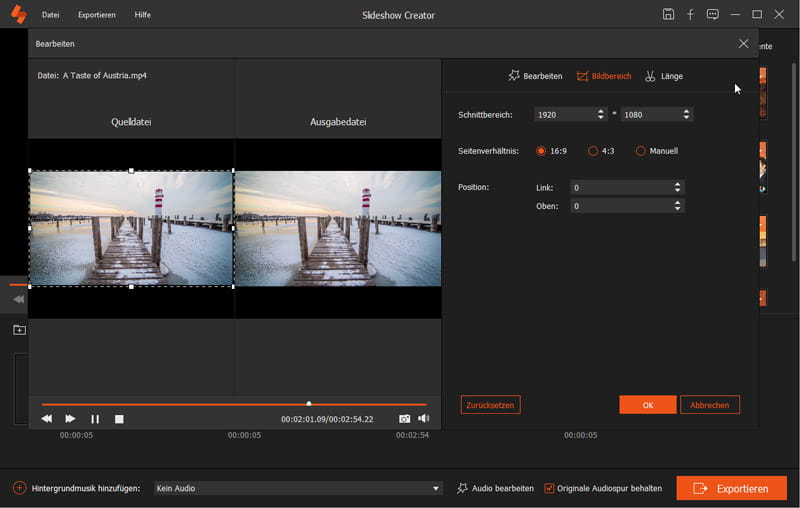
Task: Select the 4:3 aspect ratio
Action: click(593, 151)
